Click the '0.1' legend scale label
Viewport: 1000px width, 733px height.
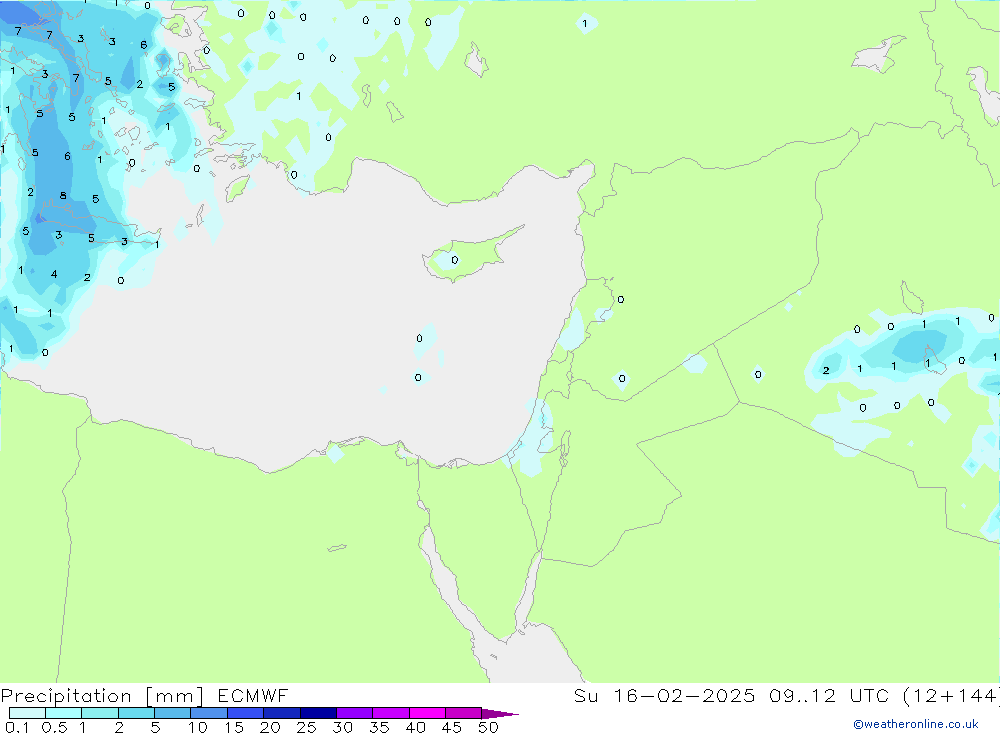17,727
